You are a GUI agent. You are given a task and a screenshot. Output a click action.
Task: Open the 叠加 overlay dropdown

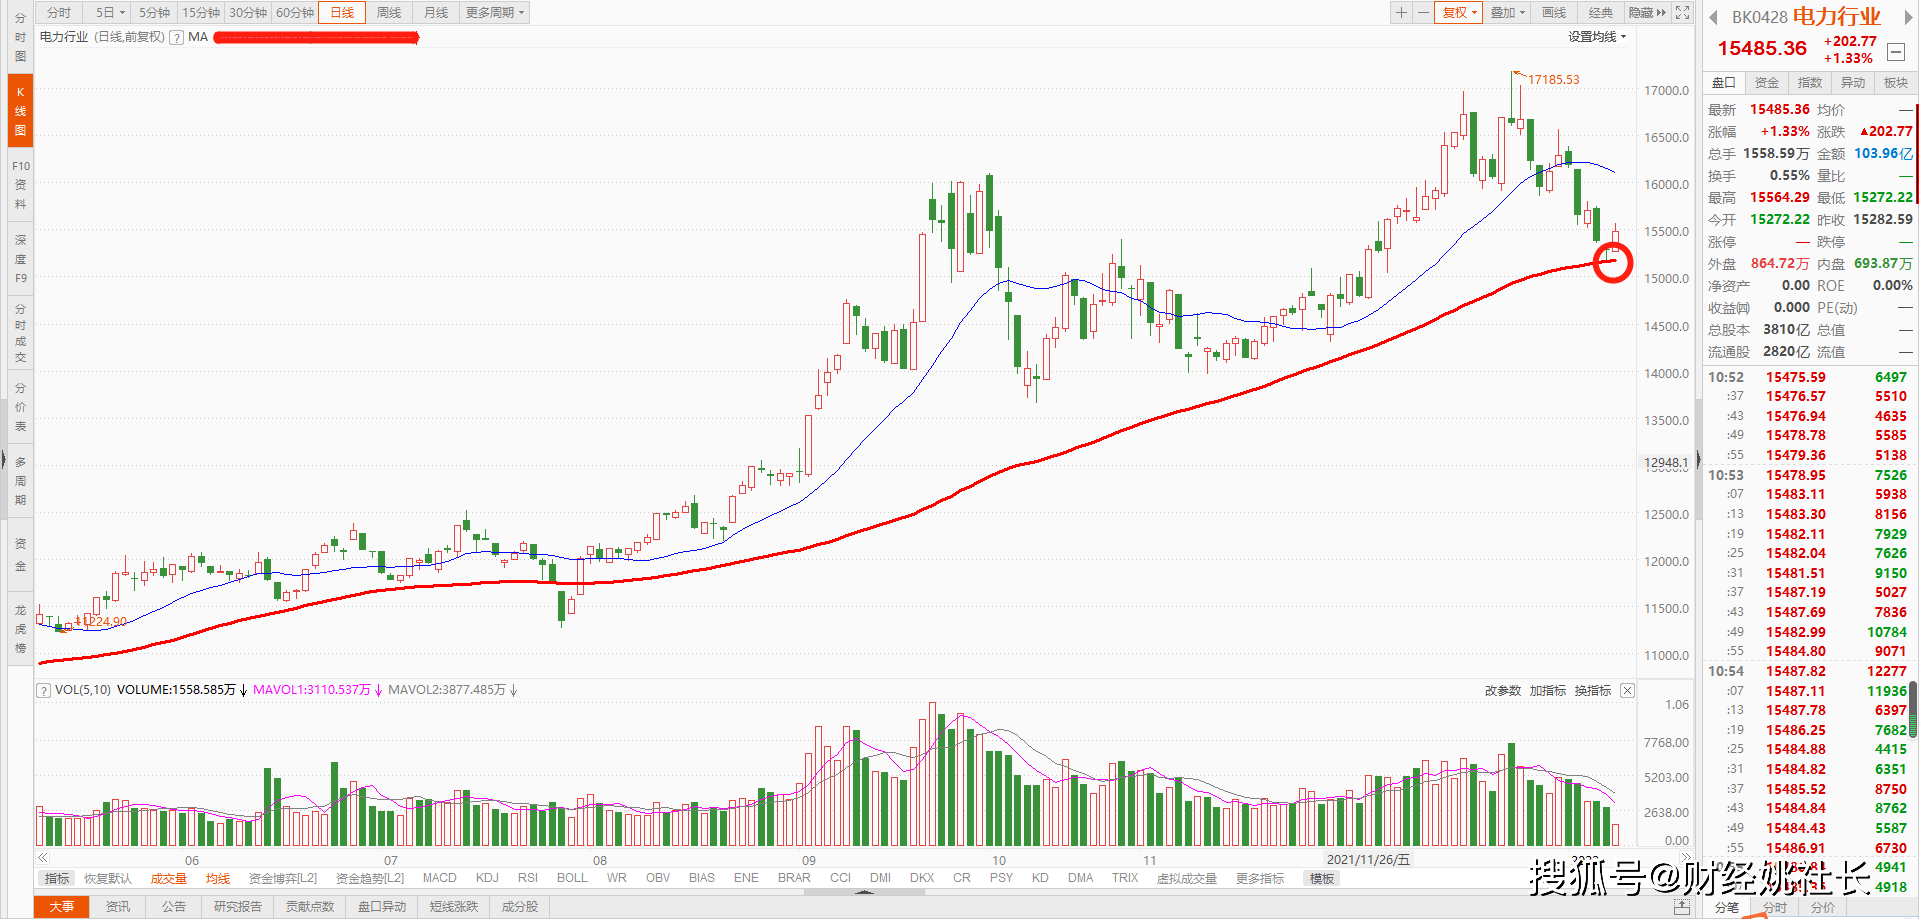[1508, 12]
